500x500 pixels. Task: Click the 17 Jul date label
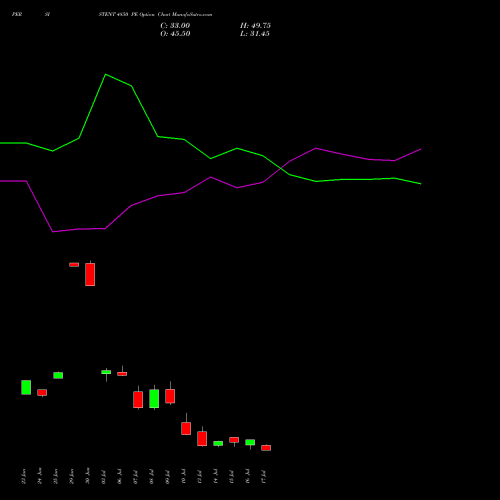pyautogui.click(x=264, y=477)
